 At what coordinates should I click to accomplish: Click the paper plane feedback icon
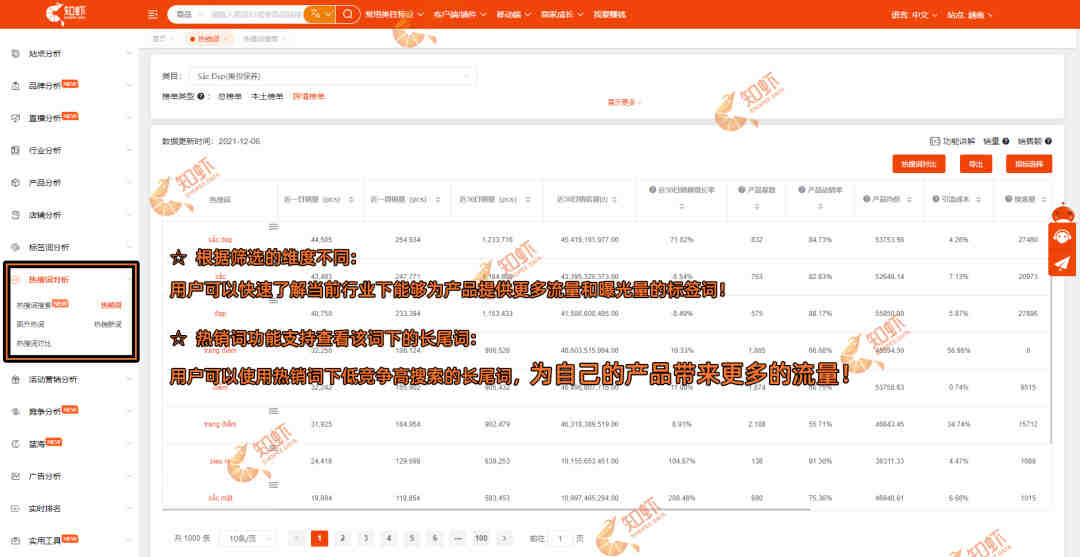point(1062,263)
